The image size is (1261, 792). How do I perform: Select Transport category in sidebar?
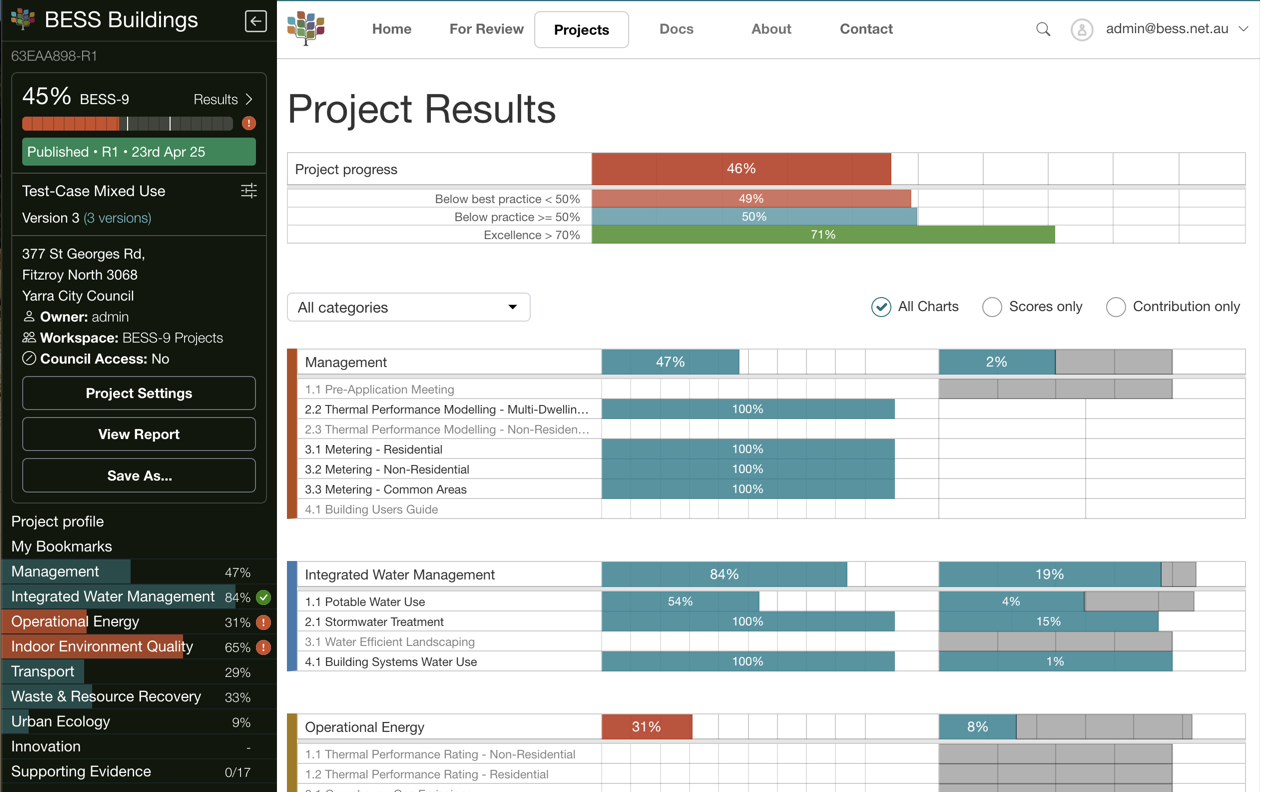click(43, 672)
